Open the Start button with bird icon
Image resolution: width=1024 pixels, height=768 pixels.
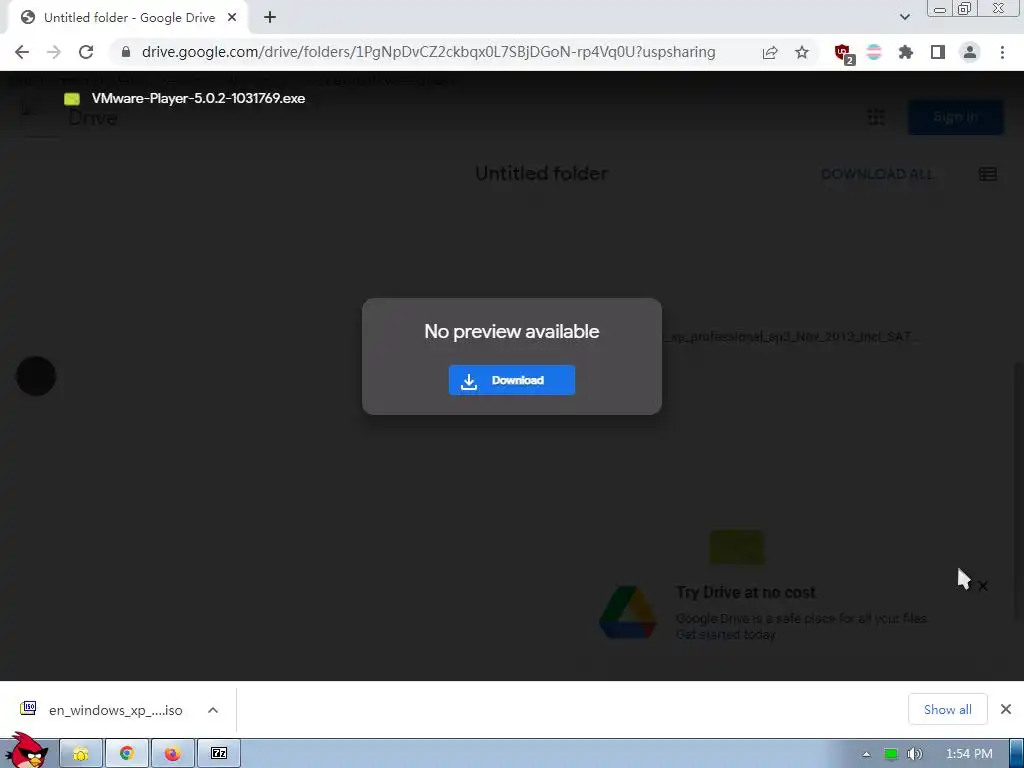tap(27, 751)
